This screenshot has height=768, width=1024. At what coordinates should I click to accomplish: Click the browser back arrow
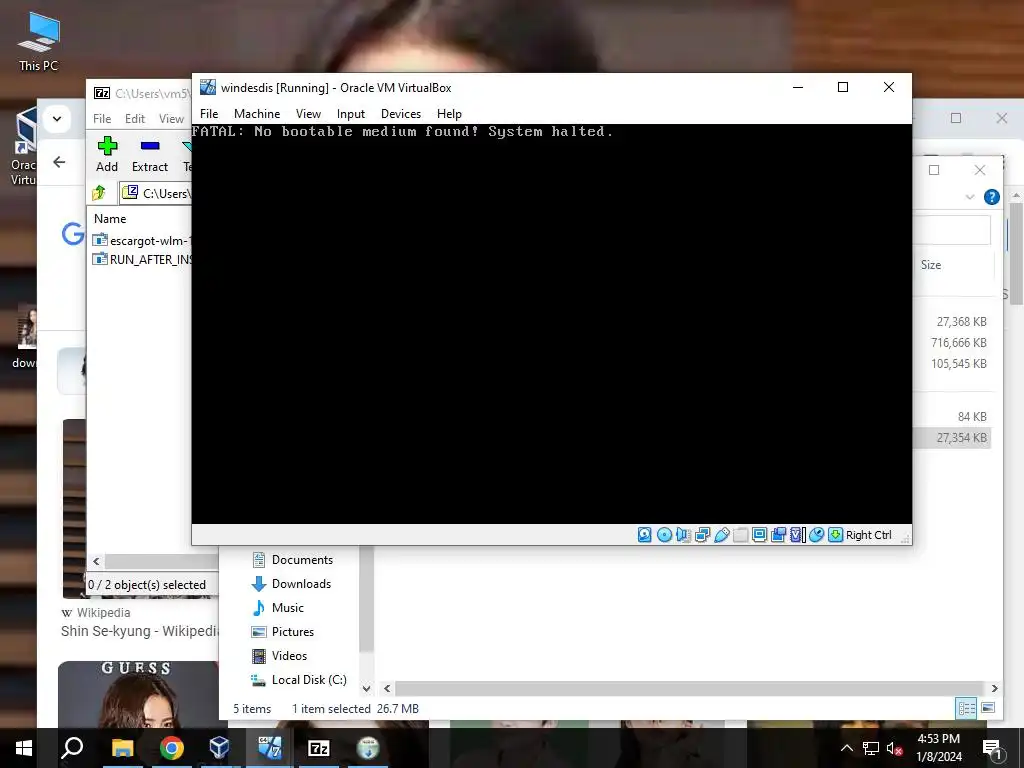pyautogui.click(x=59, y=162)
